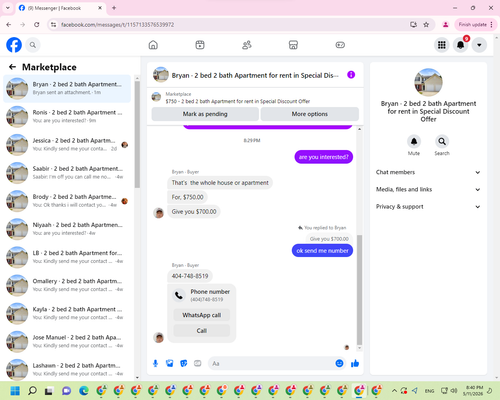Reload the page in browser
The width and height of the screenshot is (500, 400).
pyautogui.click(x=37, y=25)
